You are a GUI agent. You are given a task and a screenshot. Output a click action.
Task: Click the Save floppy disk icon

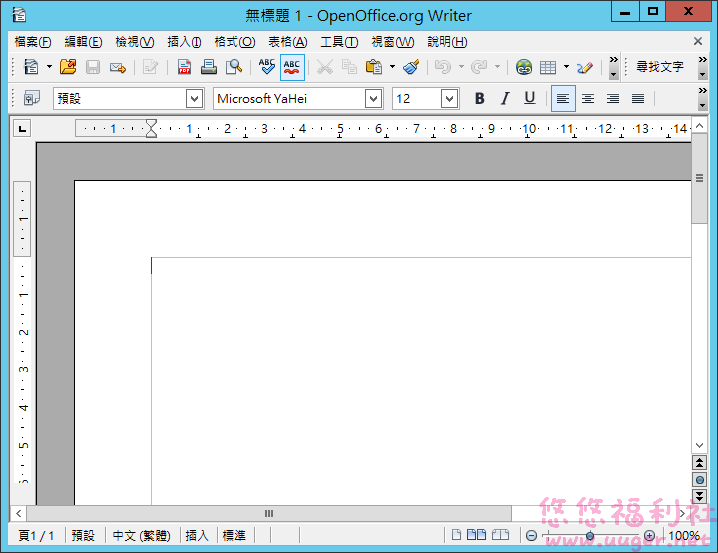pyautogui.click(x=93, y=67)
